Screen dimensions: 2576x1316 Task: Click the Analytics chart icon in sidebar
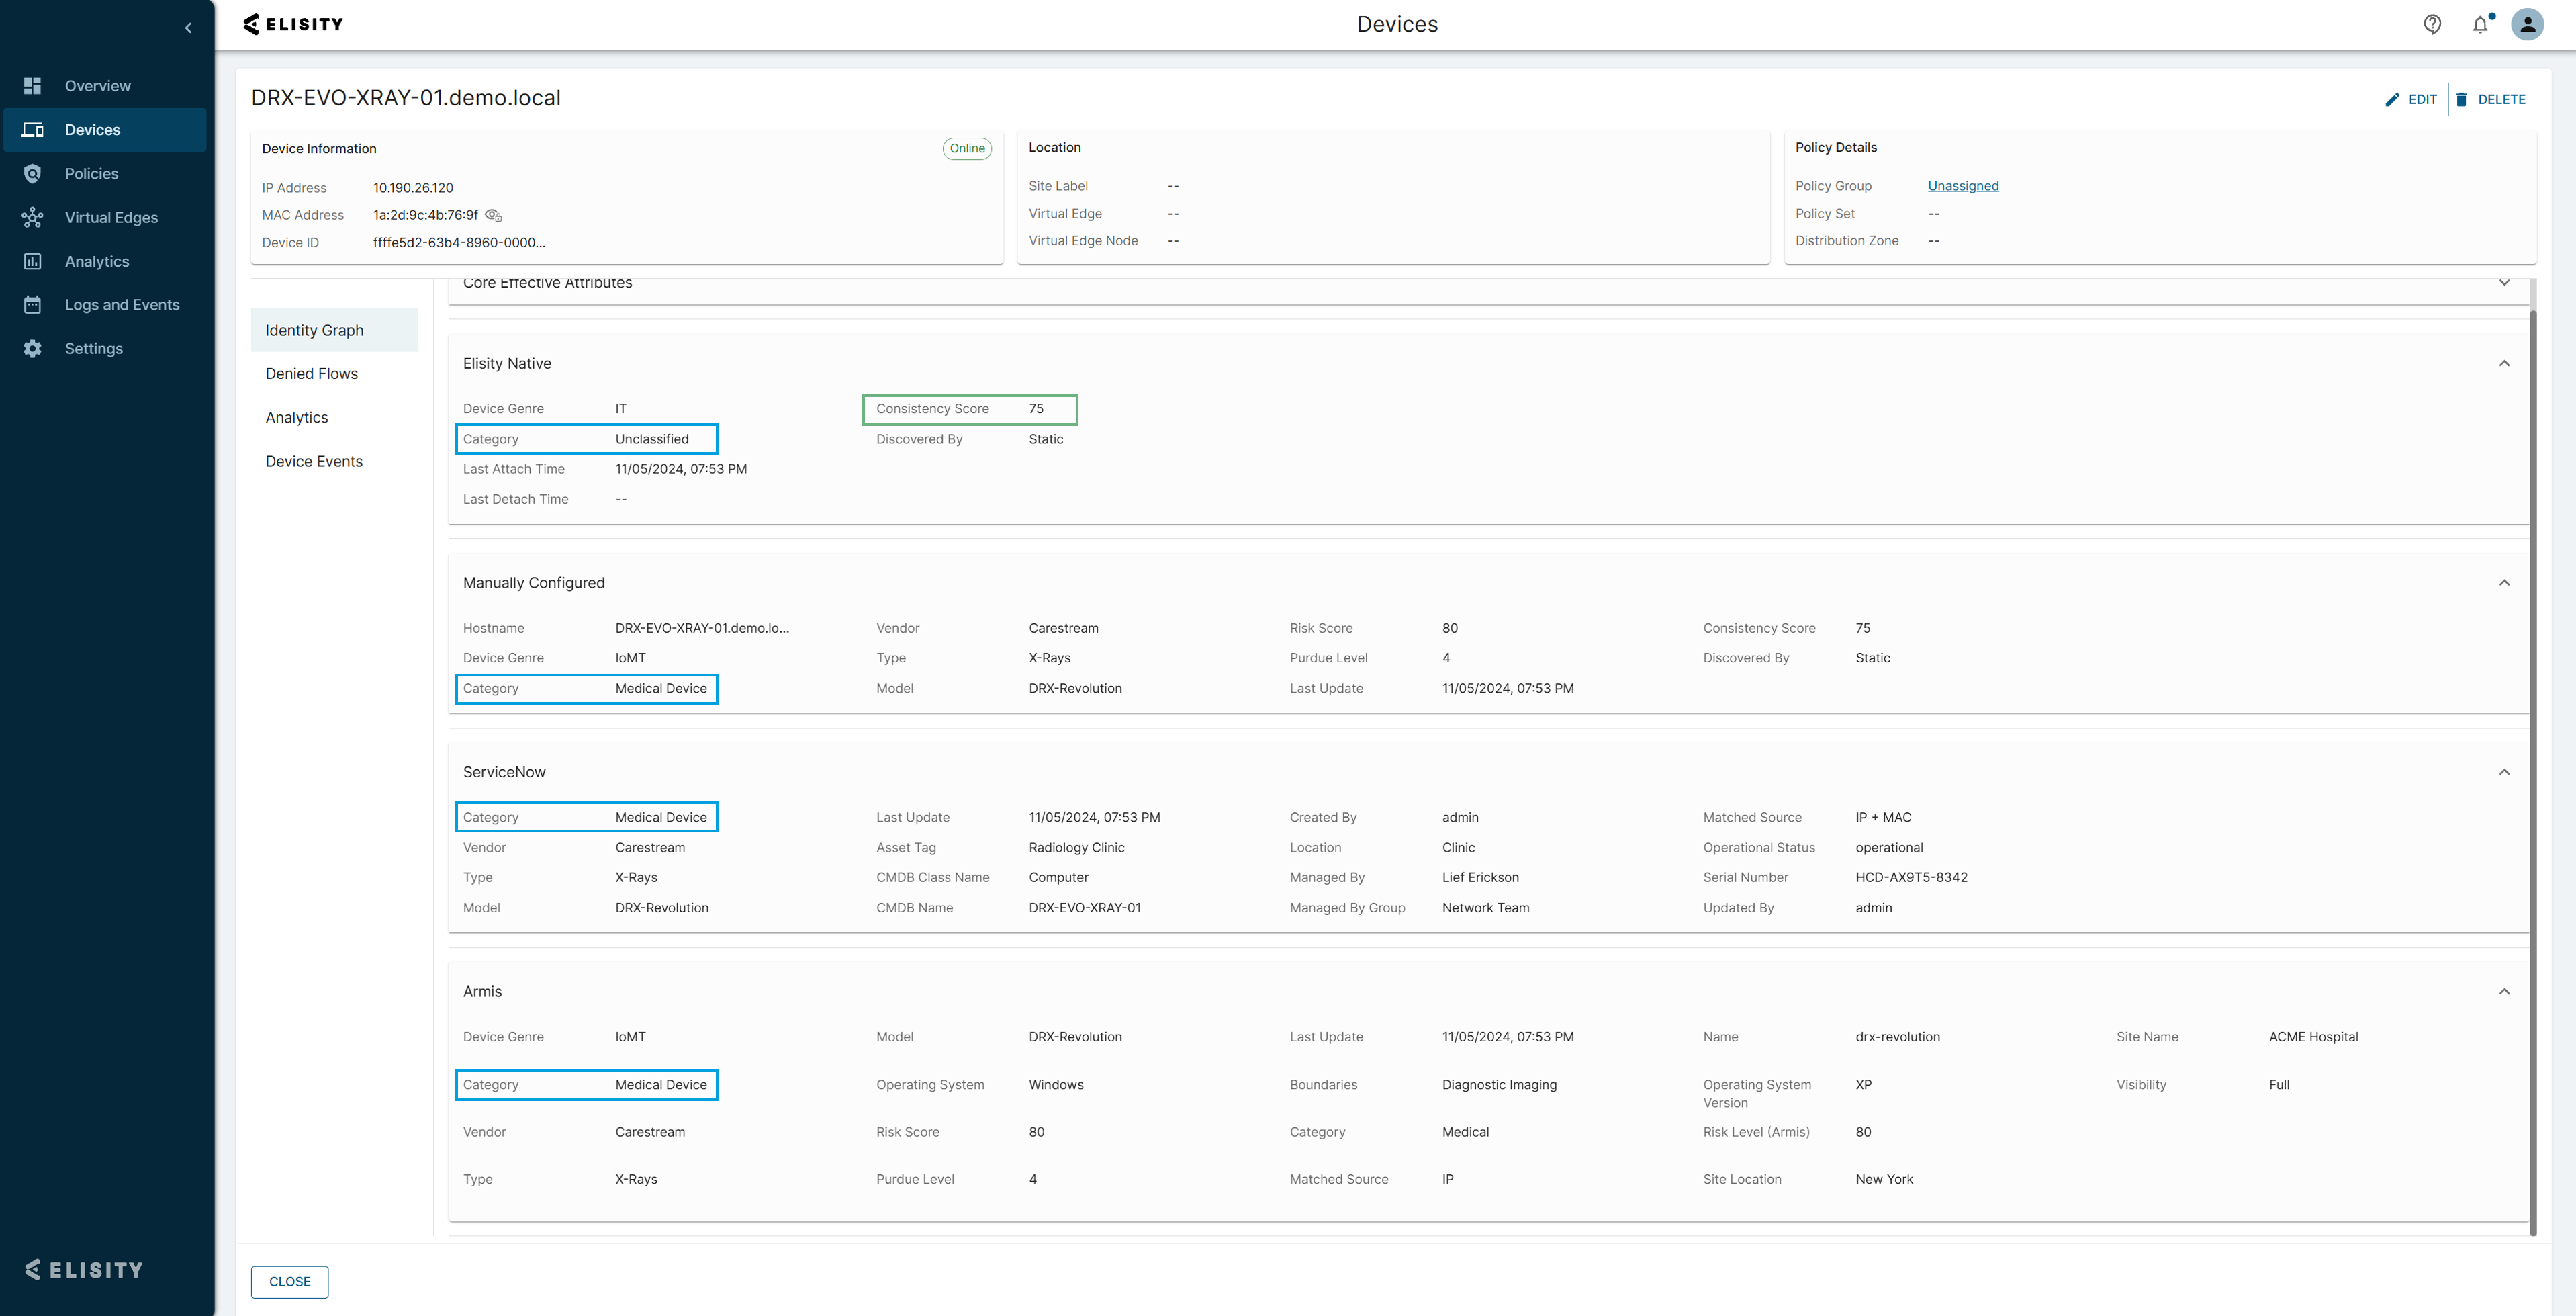pyautogui.click(x=32, y=262)
